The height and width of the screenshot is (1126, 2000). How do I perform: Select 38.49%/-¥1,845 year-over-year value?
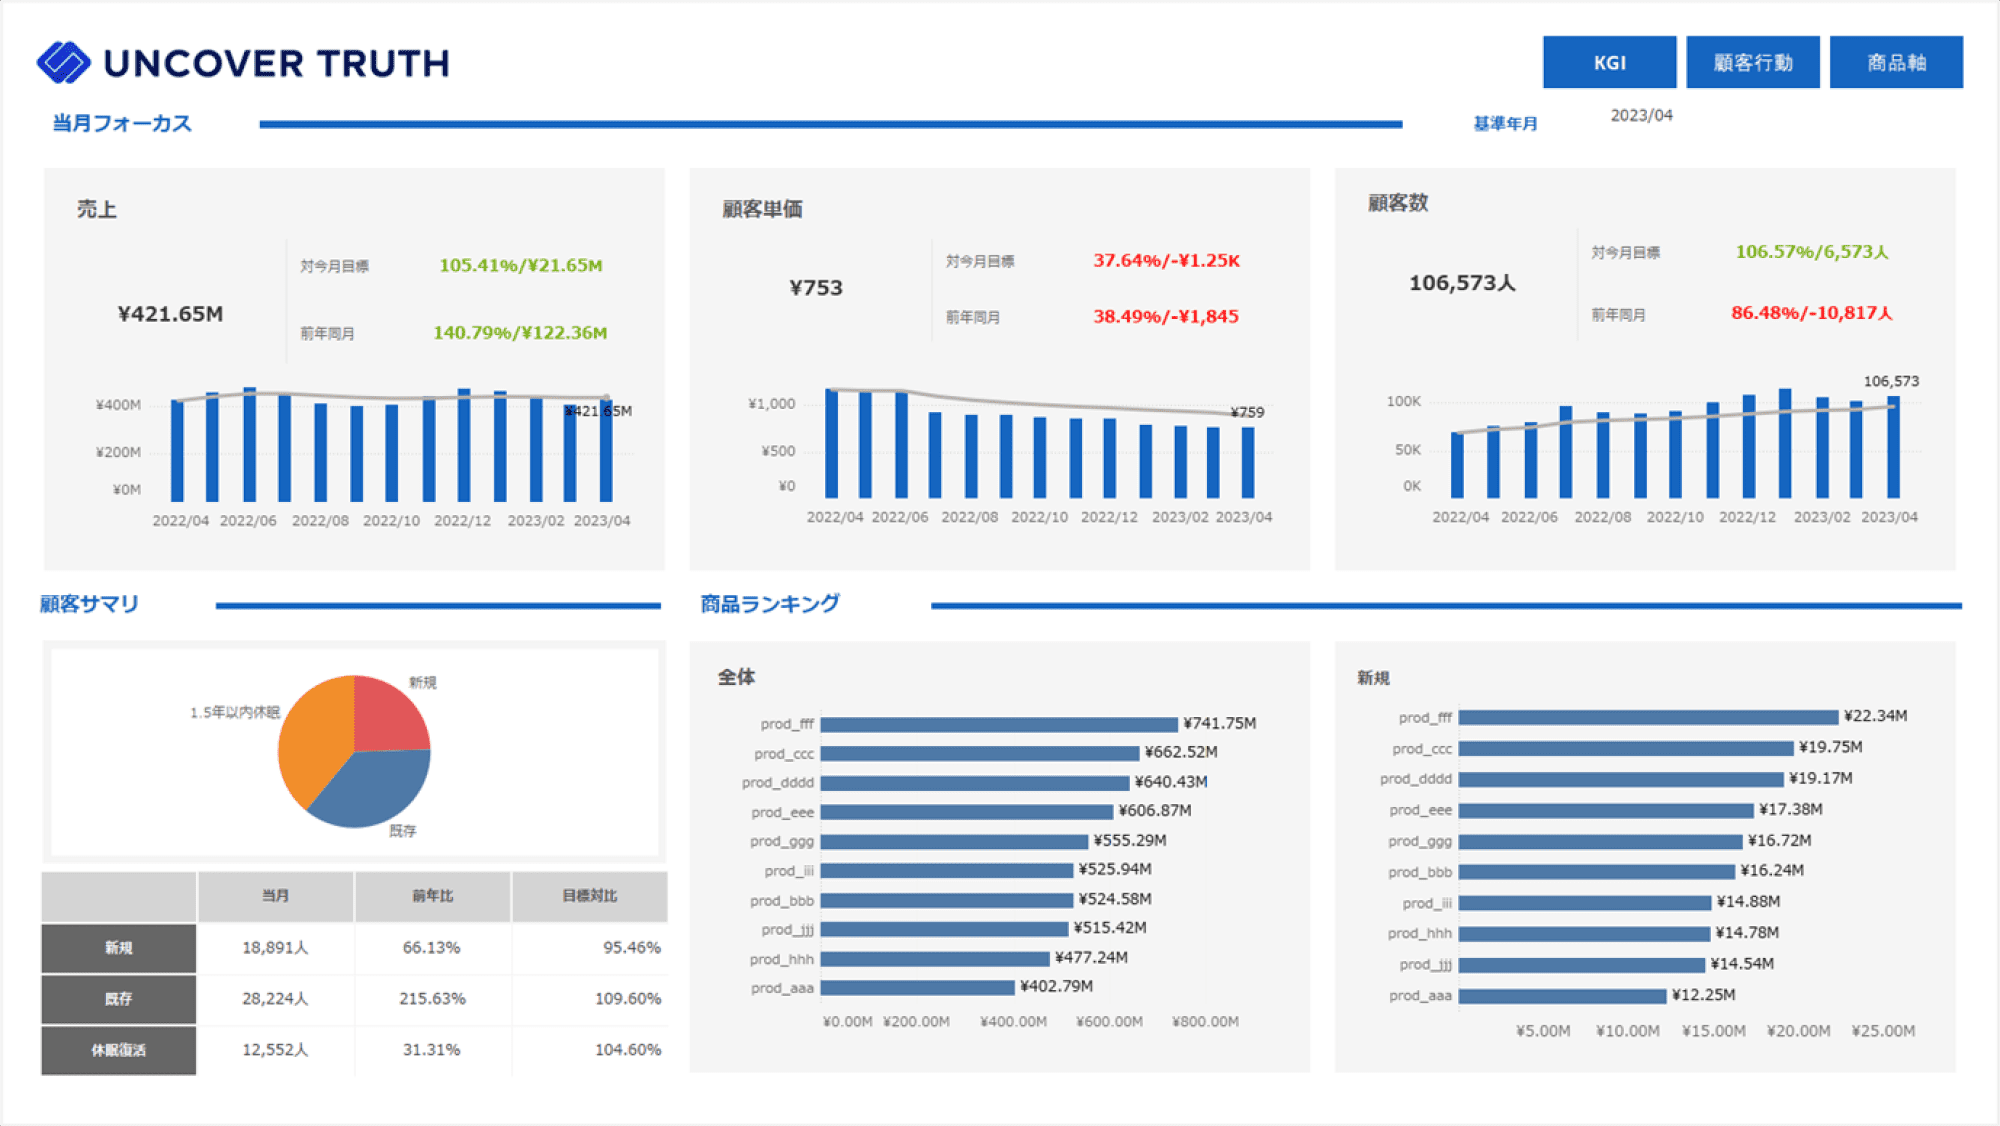1166,316
